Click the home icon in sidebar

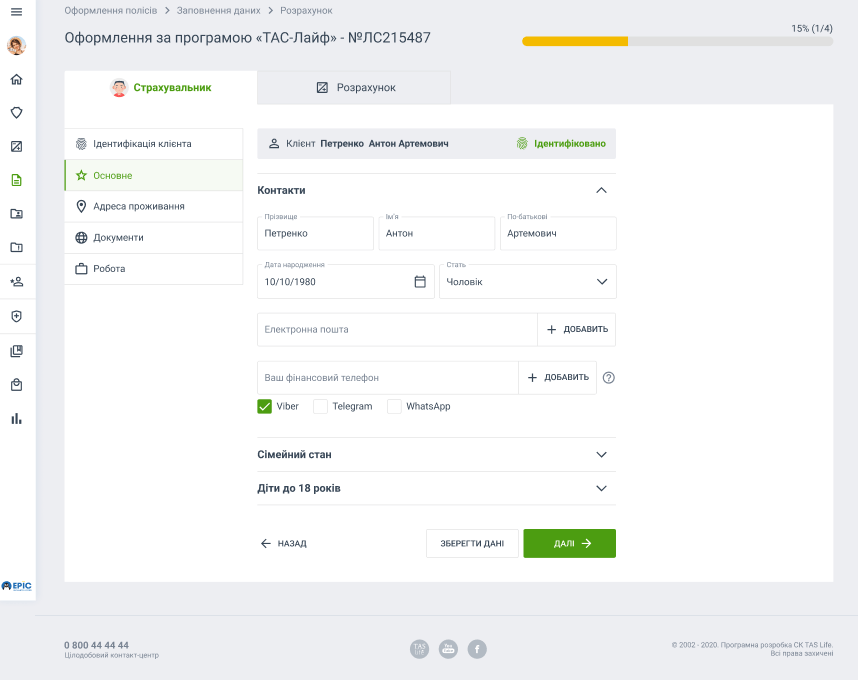click(16, 79)
